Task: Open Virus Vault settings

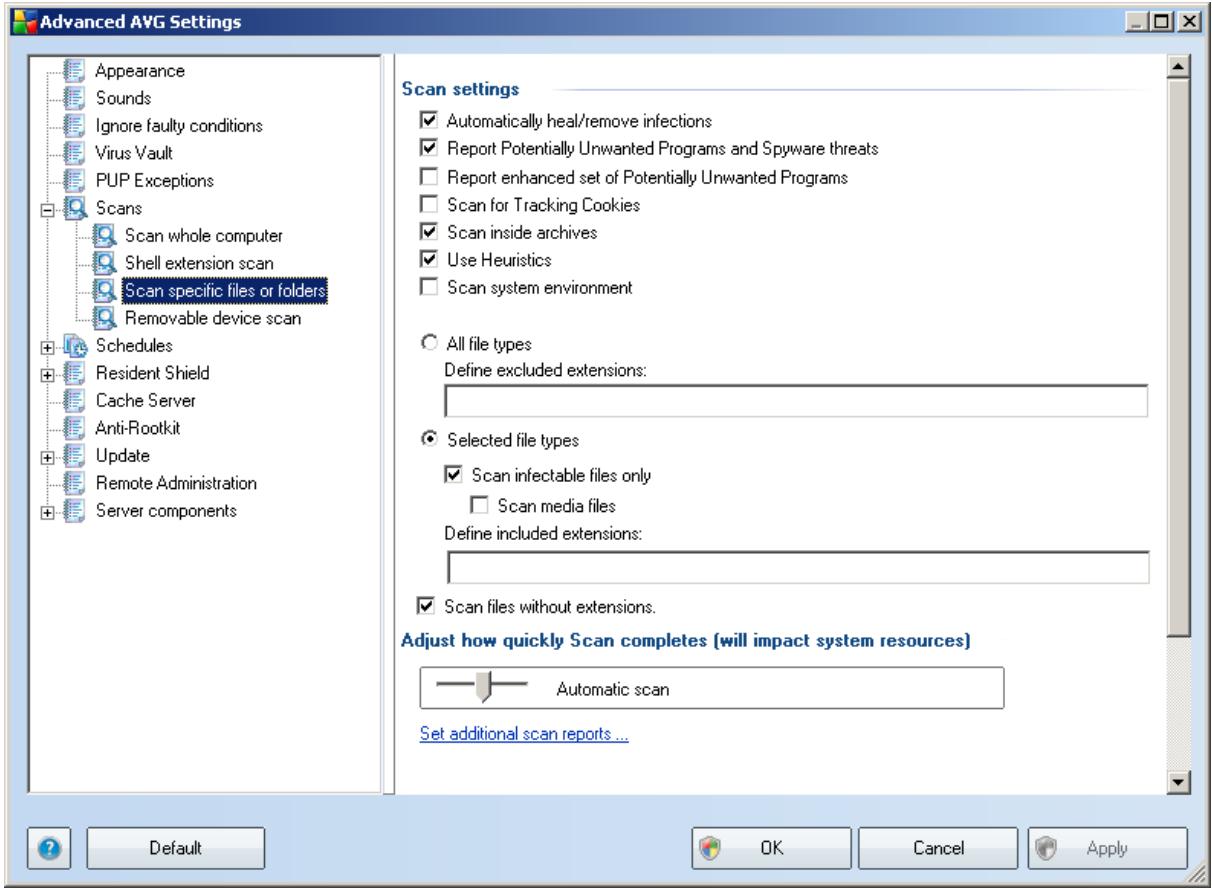Action: (133, 153)
